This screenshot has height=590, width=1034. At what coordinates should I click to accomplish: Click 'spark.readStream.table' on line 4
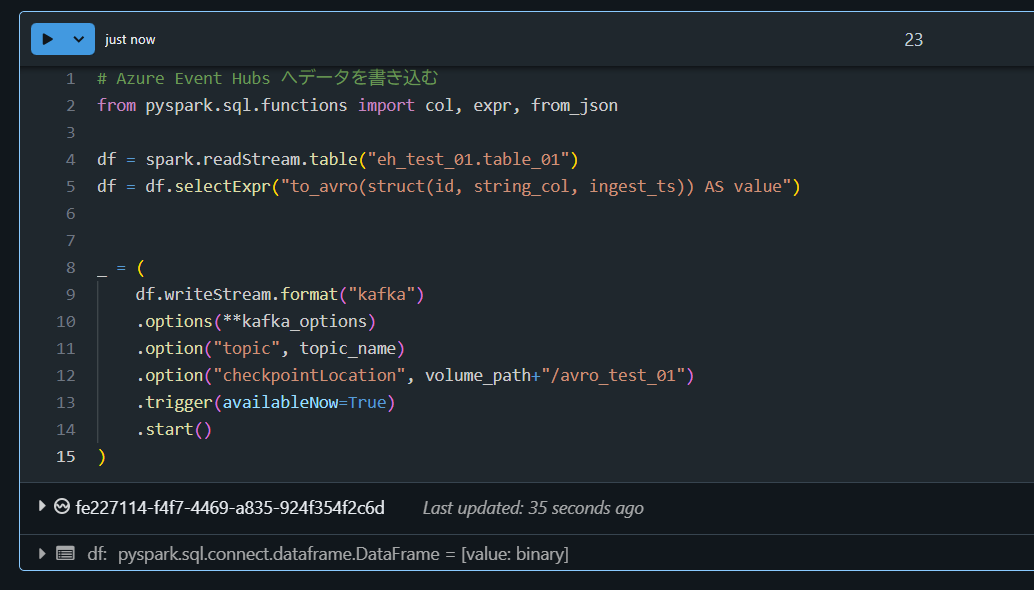click(x=251, y=160)
